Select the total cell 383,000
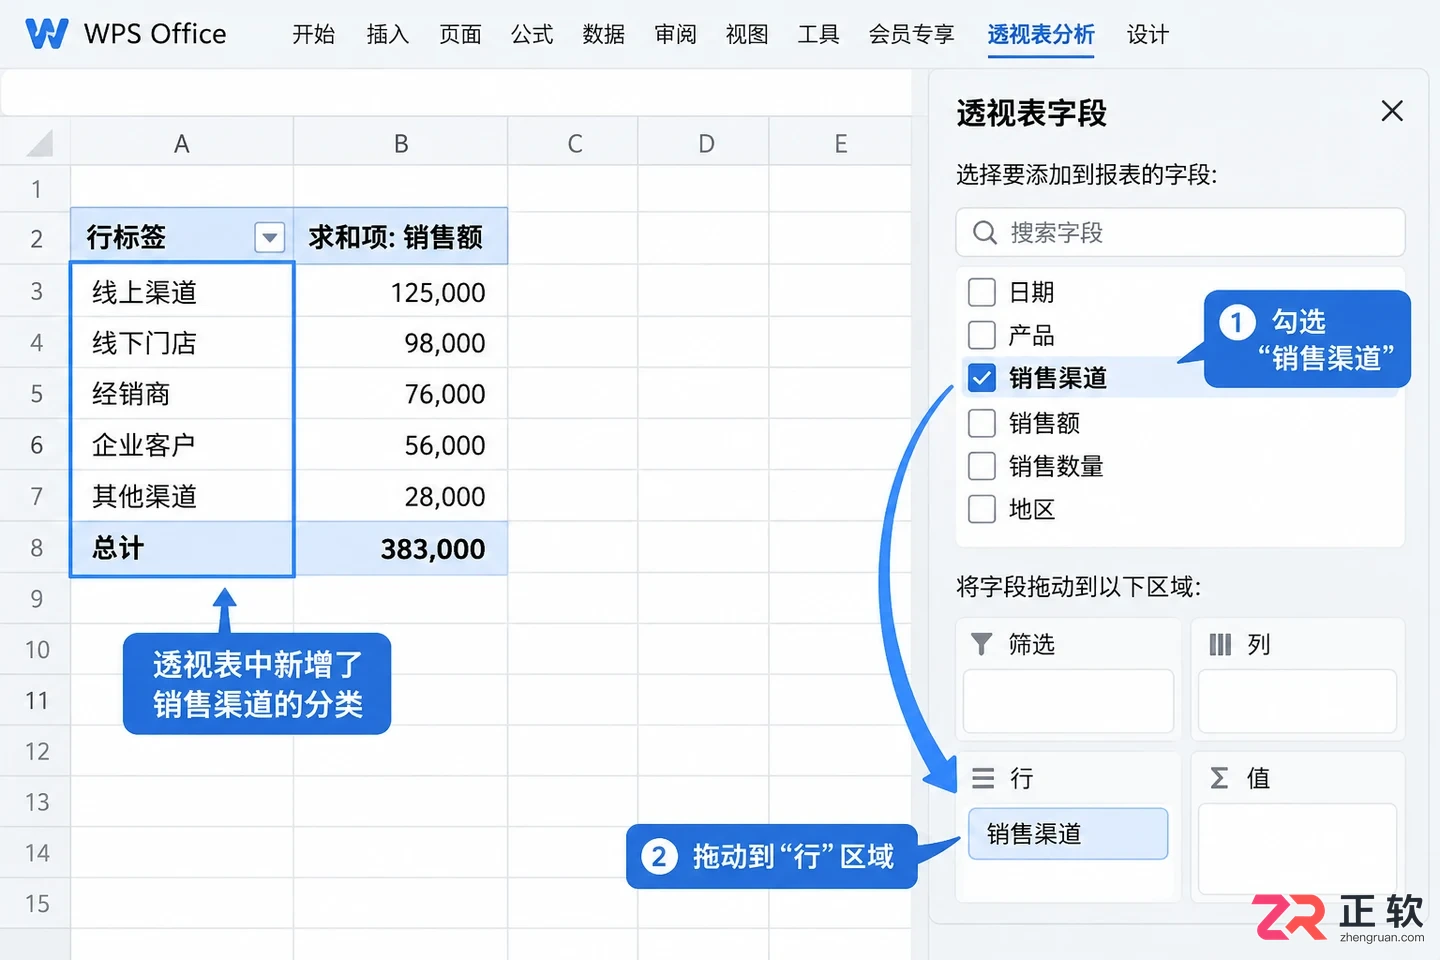1440x960 pixels. pyautogui.click(x=401, y=548)
